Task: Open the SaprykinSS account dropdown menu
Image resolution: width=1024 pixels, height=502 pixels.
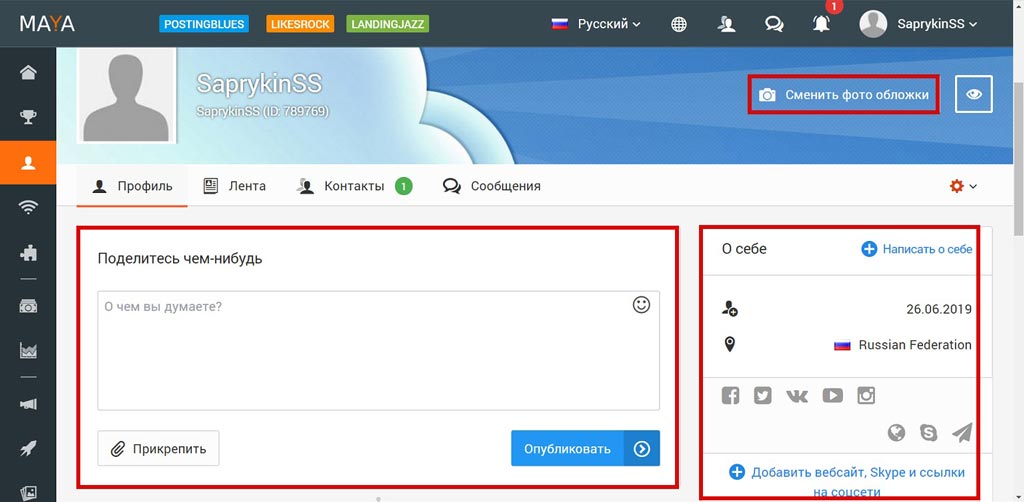Action: pyautogui.click(x=918, y=24)
